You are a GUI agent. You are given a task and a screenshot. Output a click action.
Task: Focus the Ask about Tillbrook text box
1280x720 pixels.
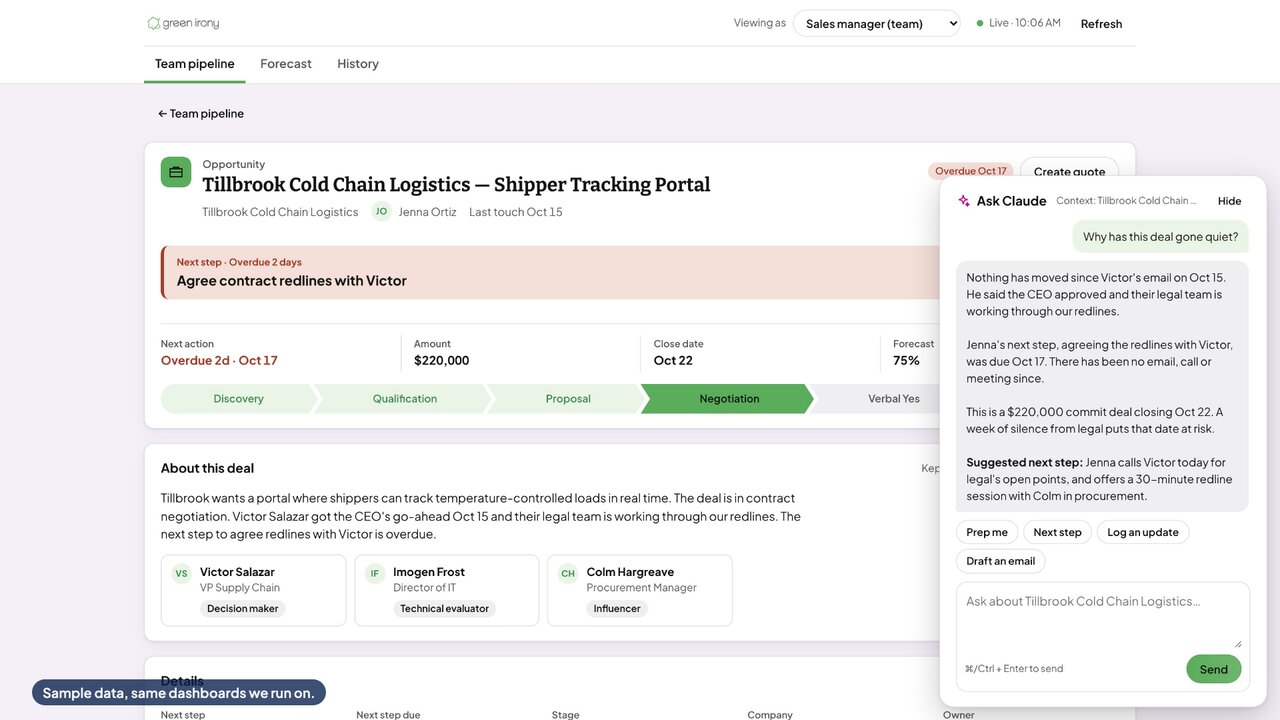click(x=1103, y=616)
